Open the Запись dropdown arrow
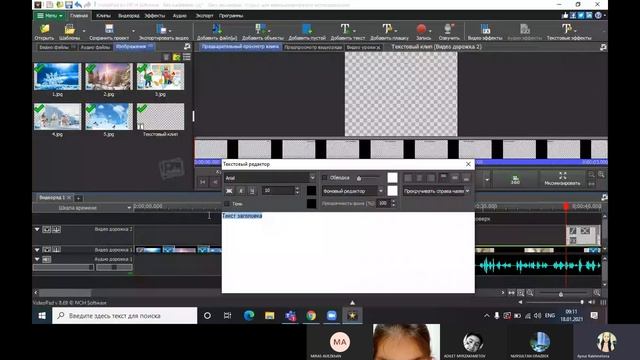640x360 pixels. pyautogui.click(x=431, y=31)
